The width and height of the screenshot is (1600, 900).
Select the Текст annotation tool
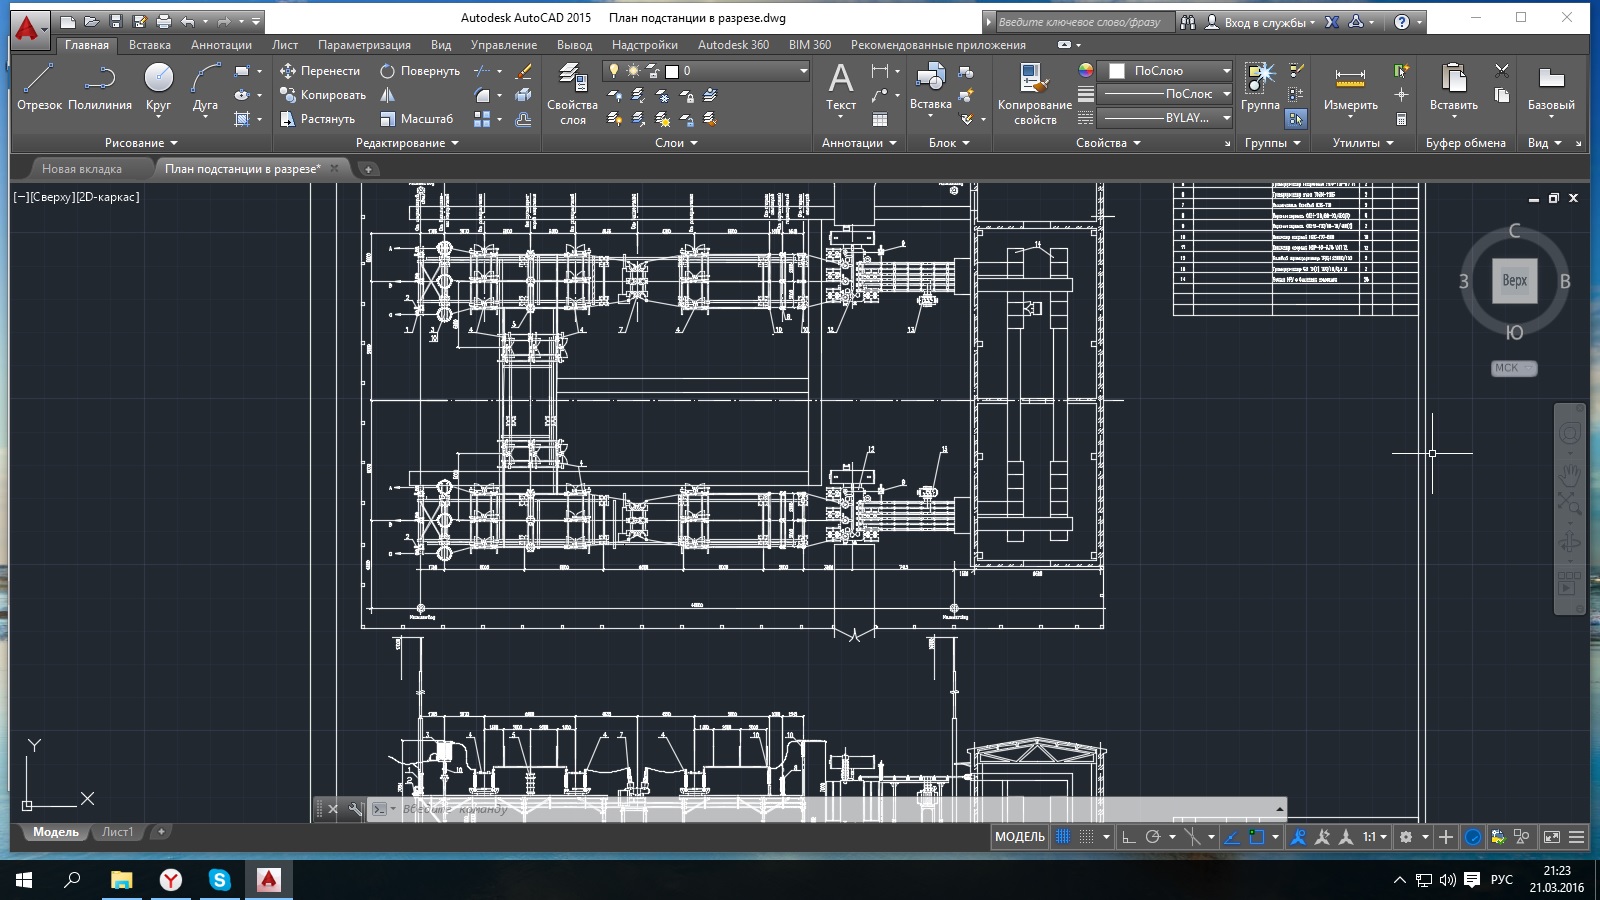tap(841, 87)
